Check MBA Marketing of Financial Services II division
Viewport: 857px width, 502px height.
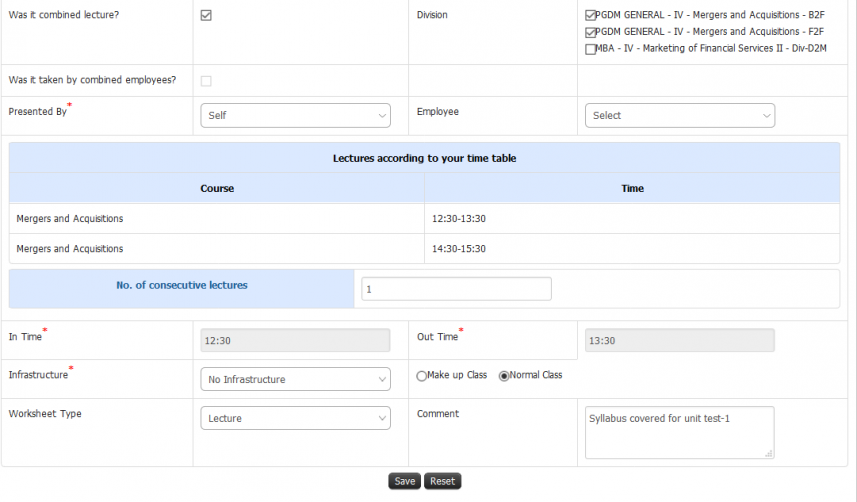(x=590, y=49)
